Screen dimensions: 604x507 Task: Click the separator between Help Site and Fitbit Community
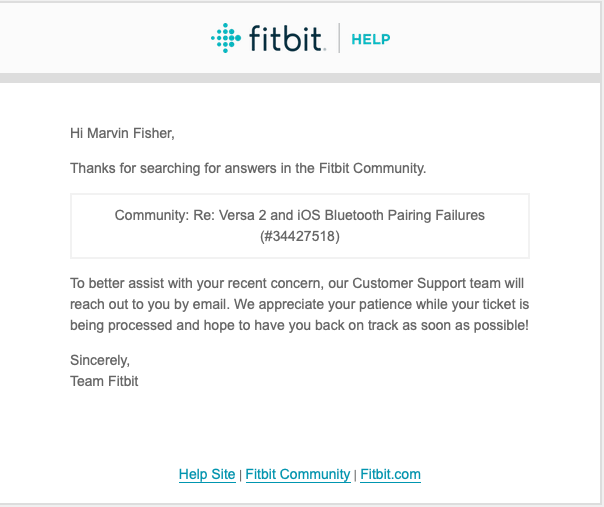point(240,475)
